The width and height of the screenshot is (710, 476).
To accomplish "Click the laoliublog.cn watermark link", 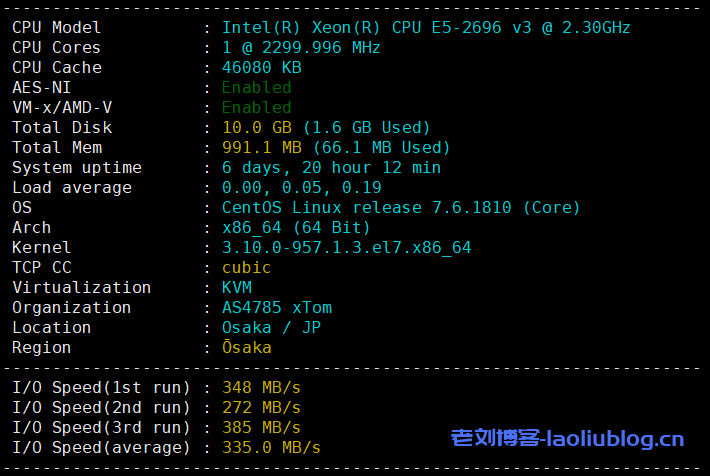I will pos(568,438).
